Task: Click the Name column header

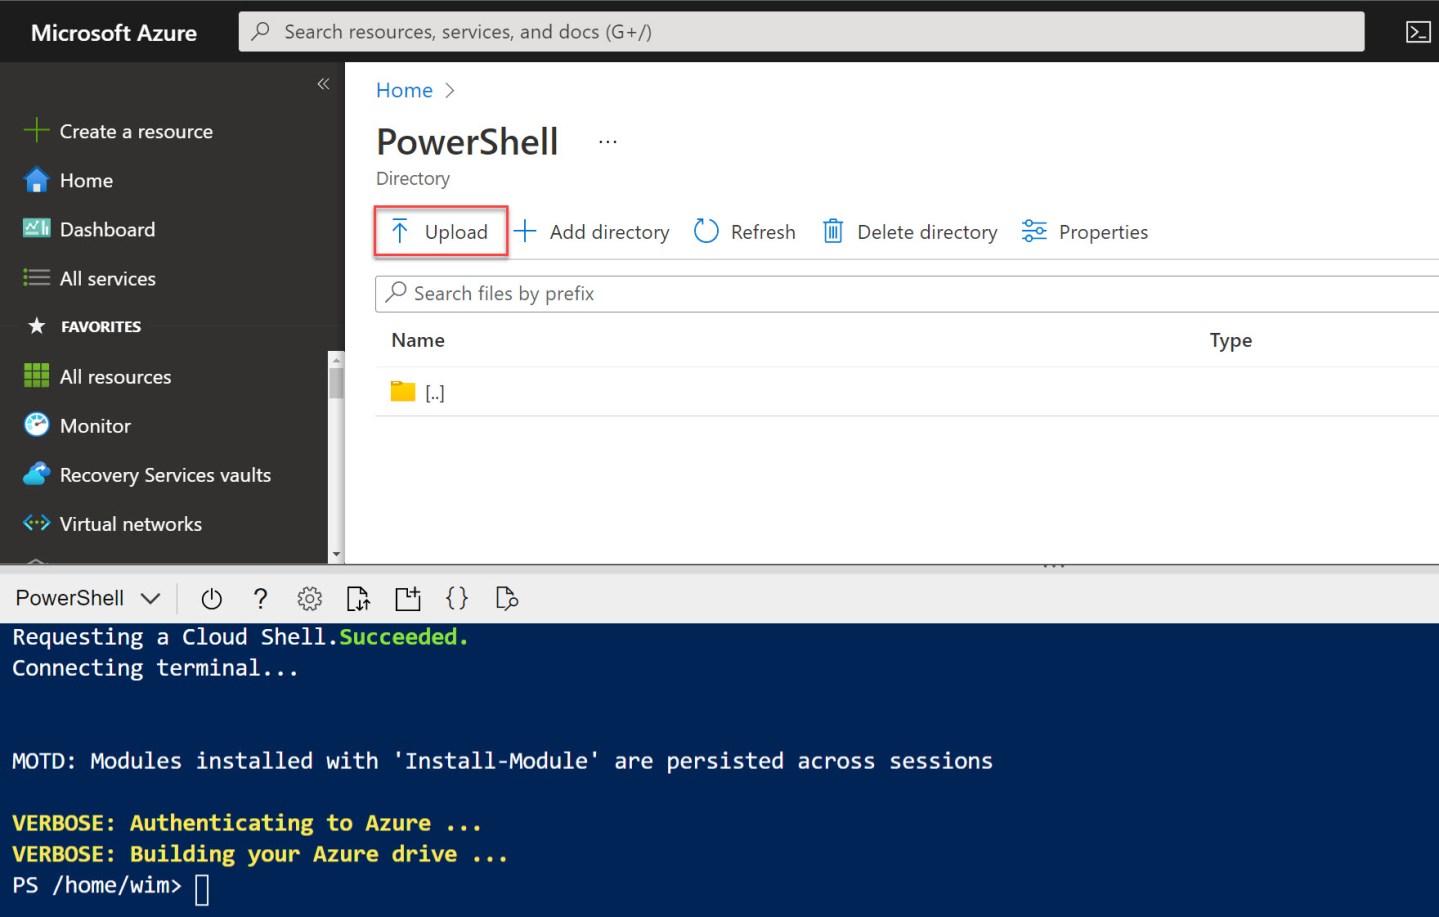Action: tap(418, 340)
